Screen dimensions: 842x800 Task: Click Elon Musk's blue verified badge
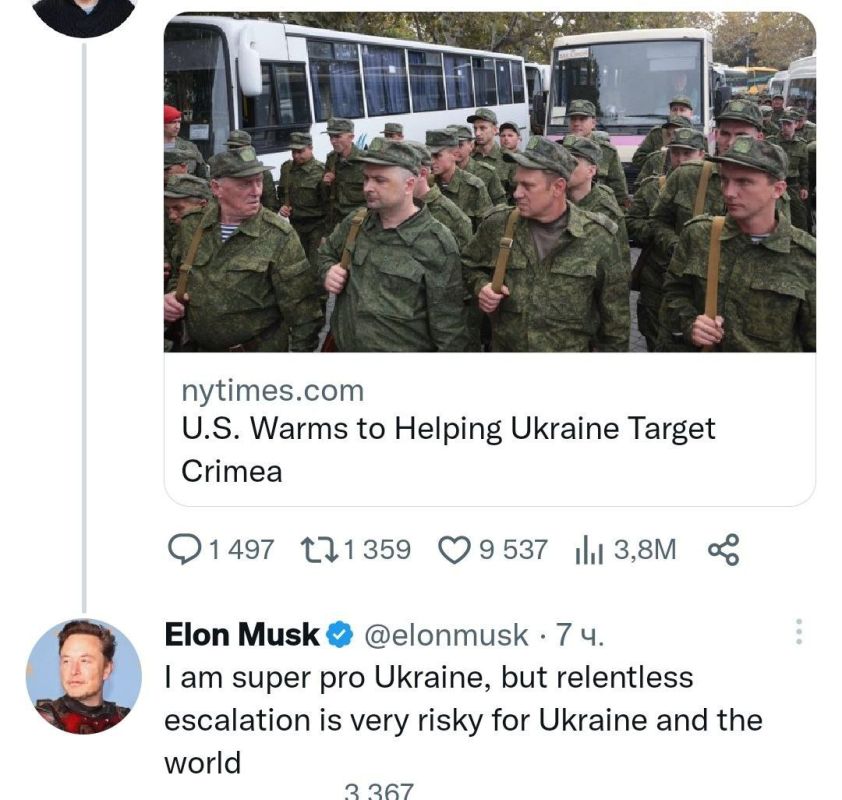pos(340,631)
